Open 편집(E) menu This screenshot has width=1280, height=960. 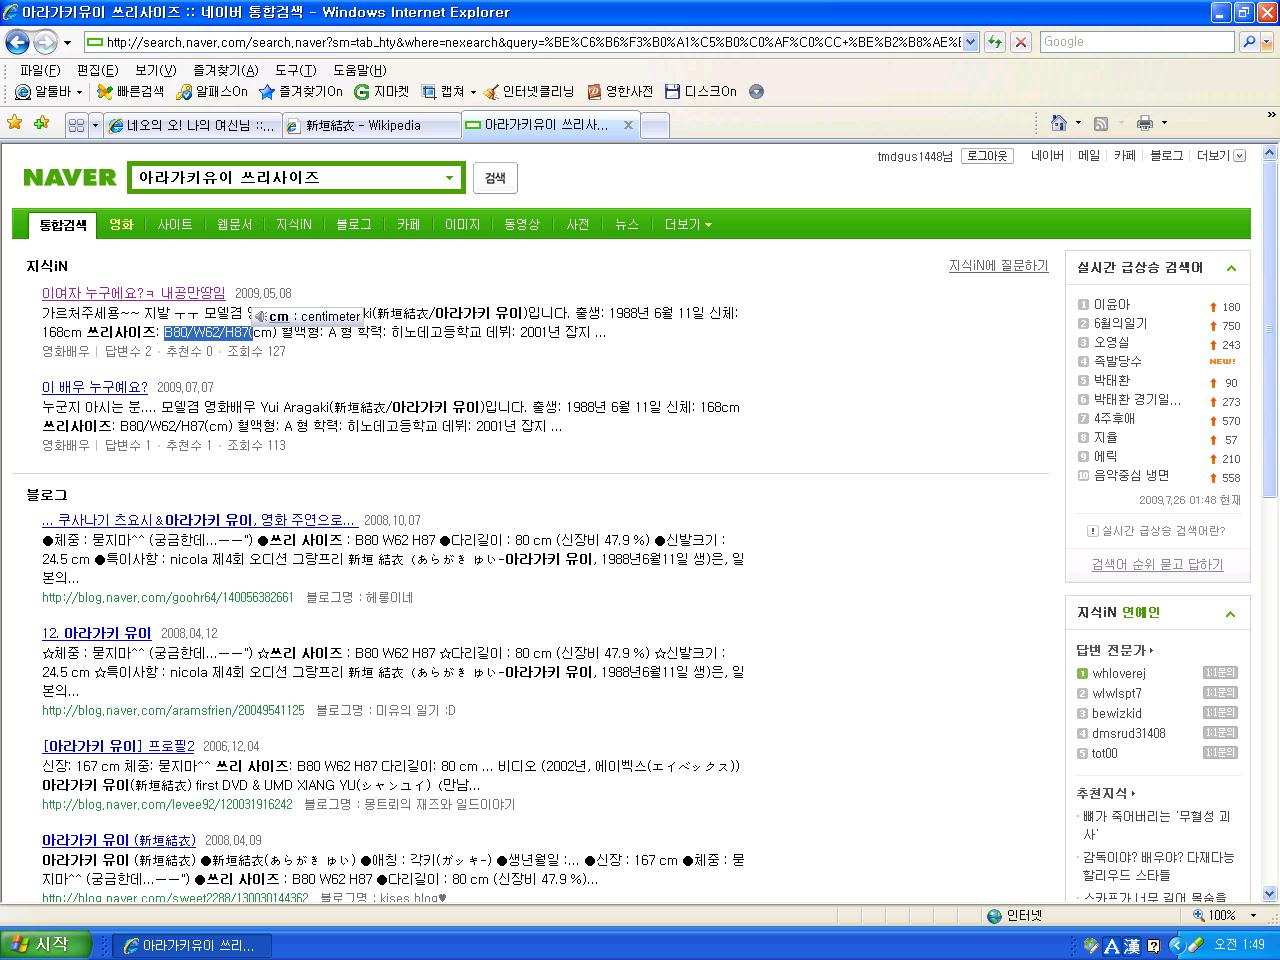(x=97, y=70)
